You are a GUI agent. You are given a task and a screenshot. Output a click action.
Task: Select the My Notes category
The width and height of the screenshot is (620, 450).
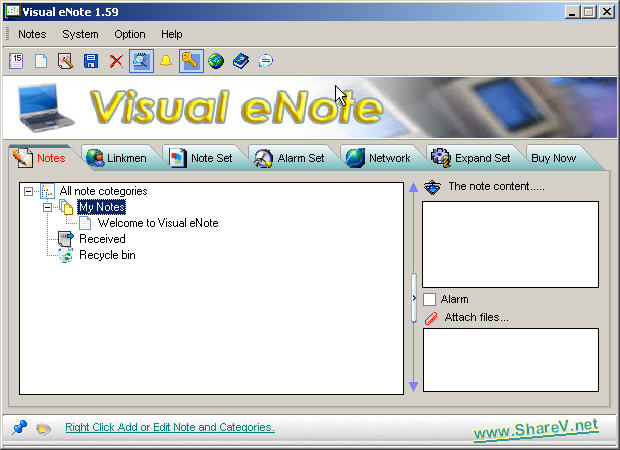[x=102, y=207]
